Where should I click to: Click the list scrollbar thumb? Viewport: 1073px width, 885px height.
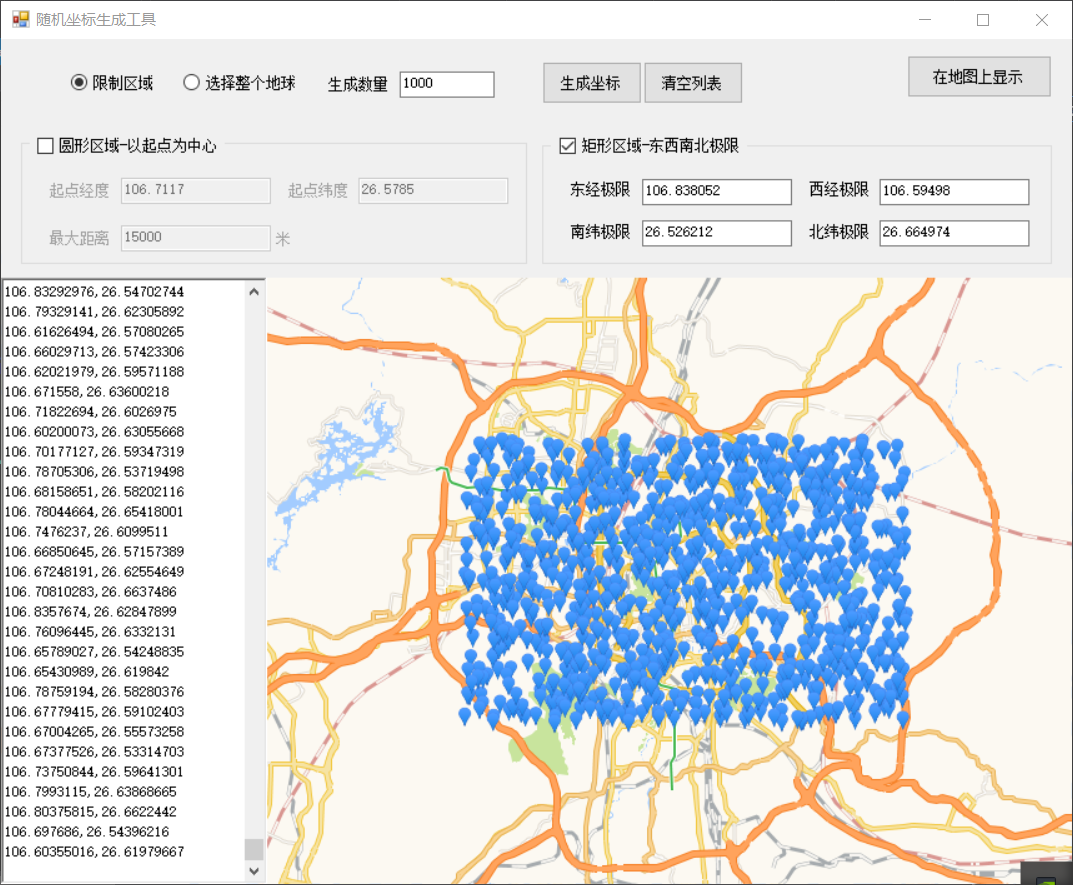(254, 849)
